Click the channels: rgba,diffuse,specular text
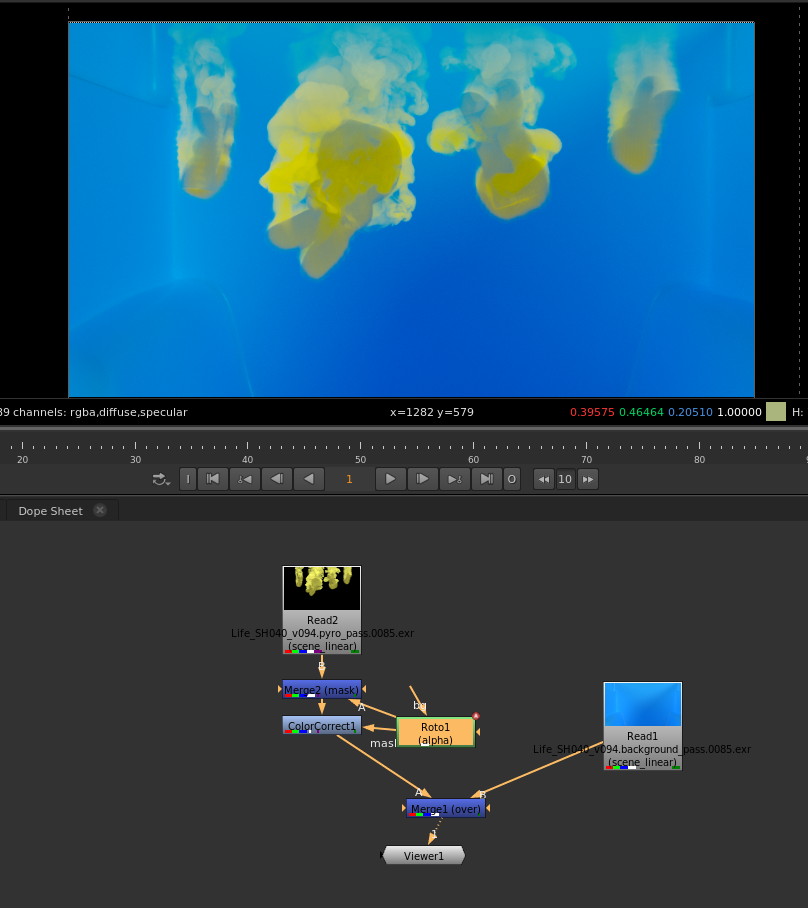808x908 pixels. (x=100, y=412)
